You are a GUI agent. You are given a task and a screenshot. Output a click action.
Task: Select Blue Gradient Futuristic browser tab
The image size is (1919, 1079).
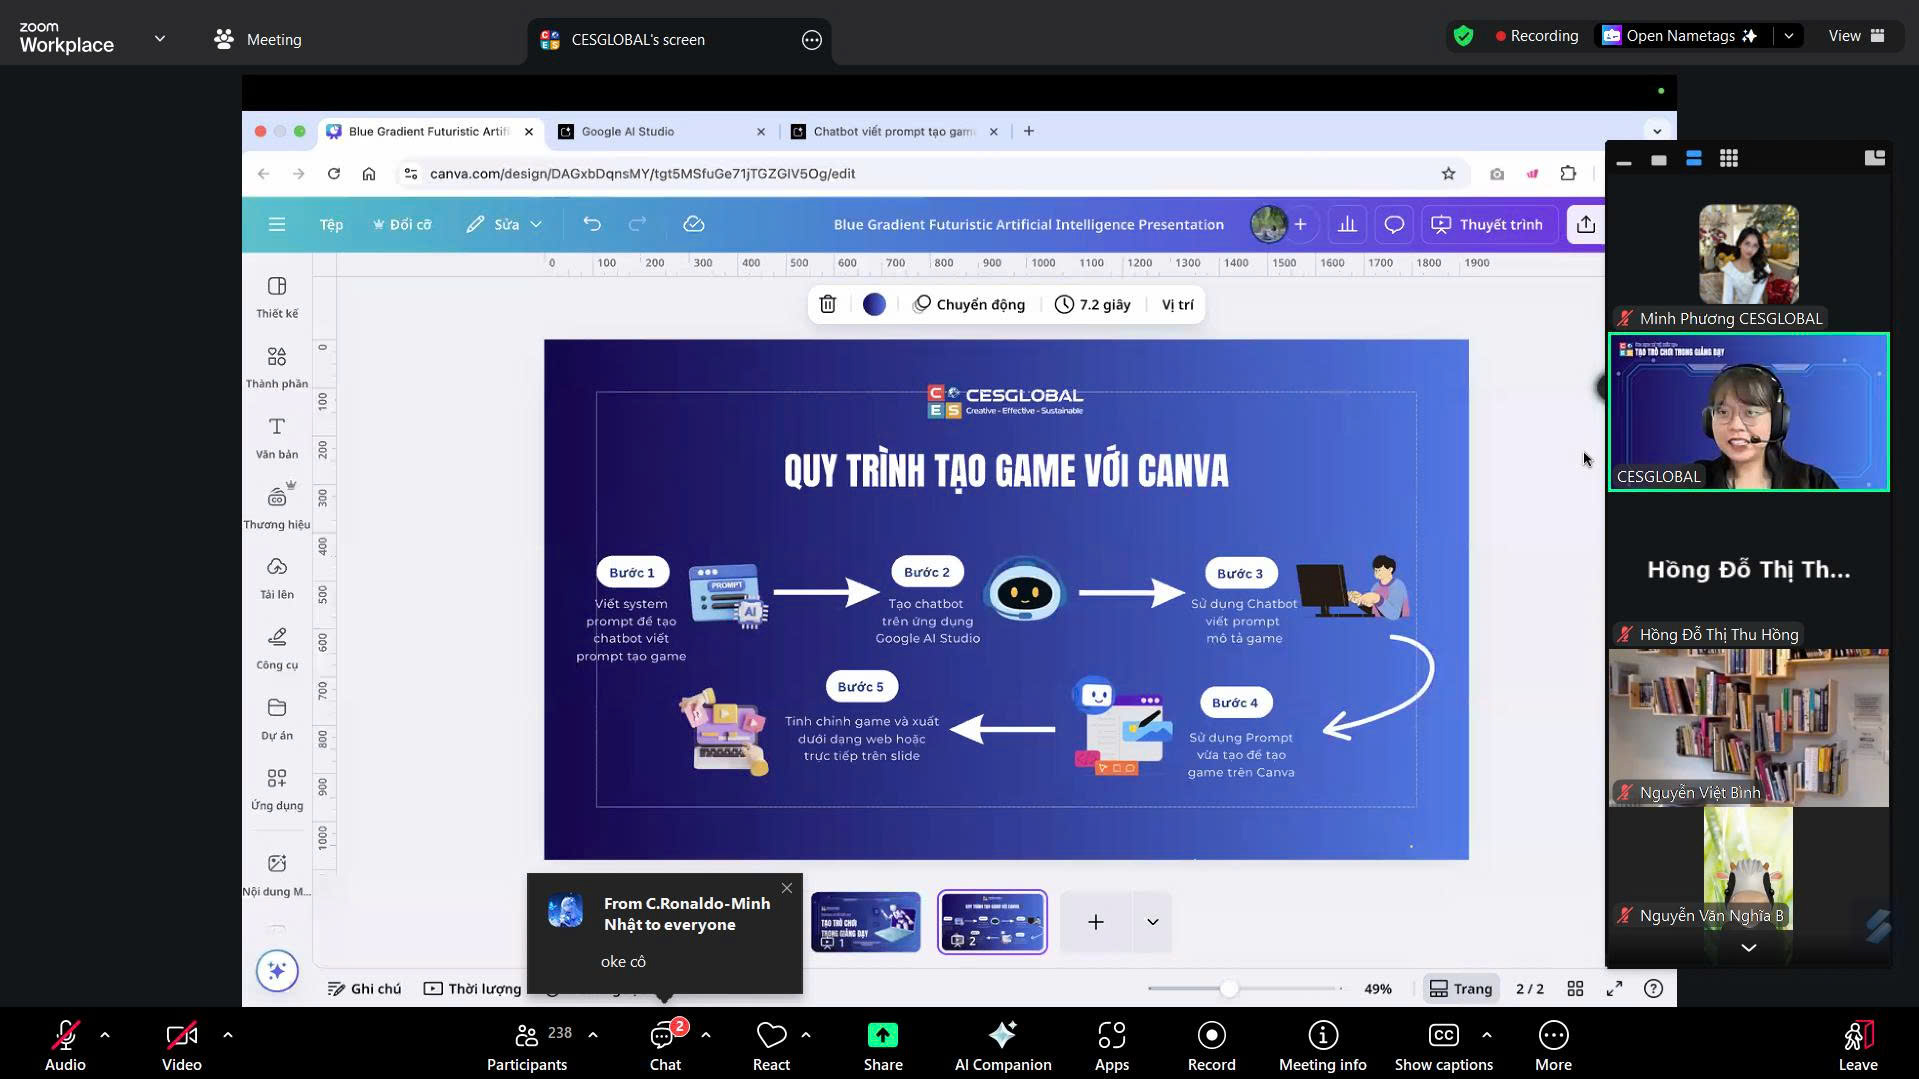[x=430, y=131]
